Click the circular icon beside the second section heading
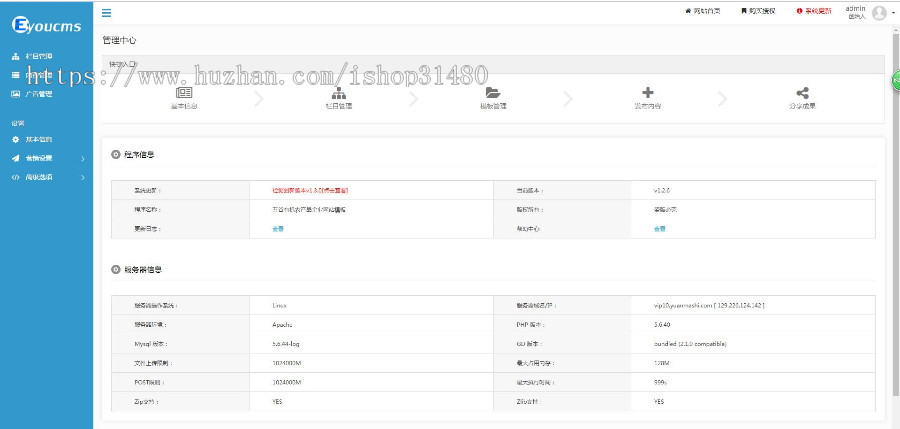 tap(115, 269)
